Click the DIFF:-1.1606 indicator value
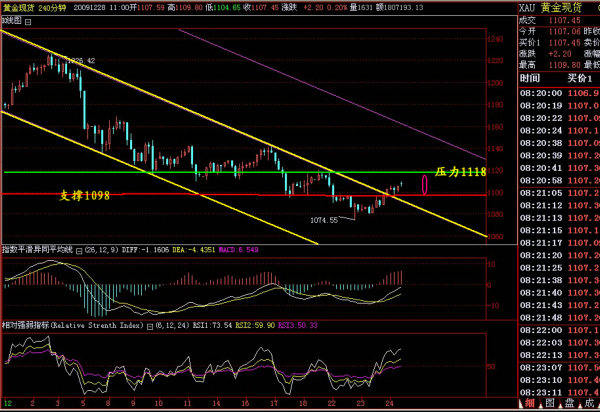Screen dimensions: 600x412 (x=145, y=250)
